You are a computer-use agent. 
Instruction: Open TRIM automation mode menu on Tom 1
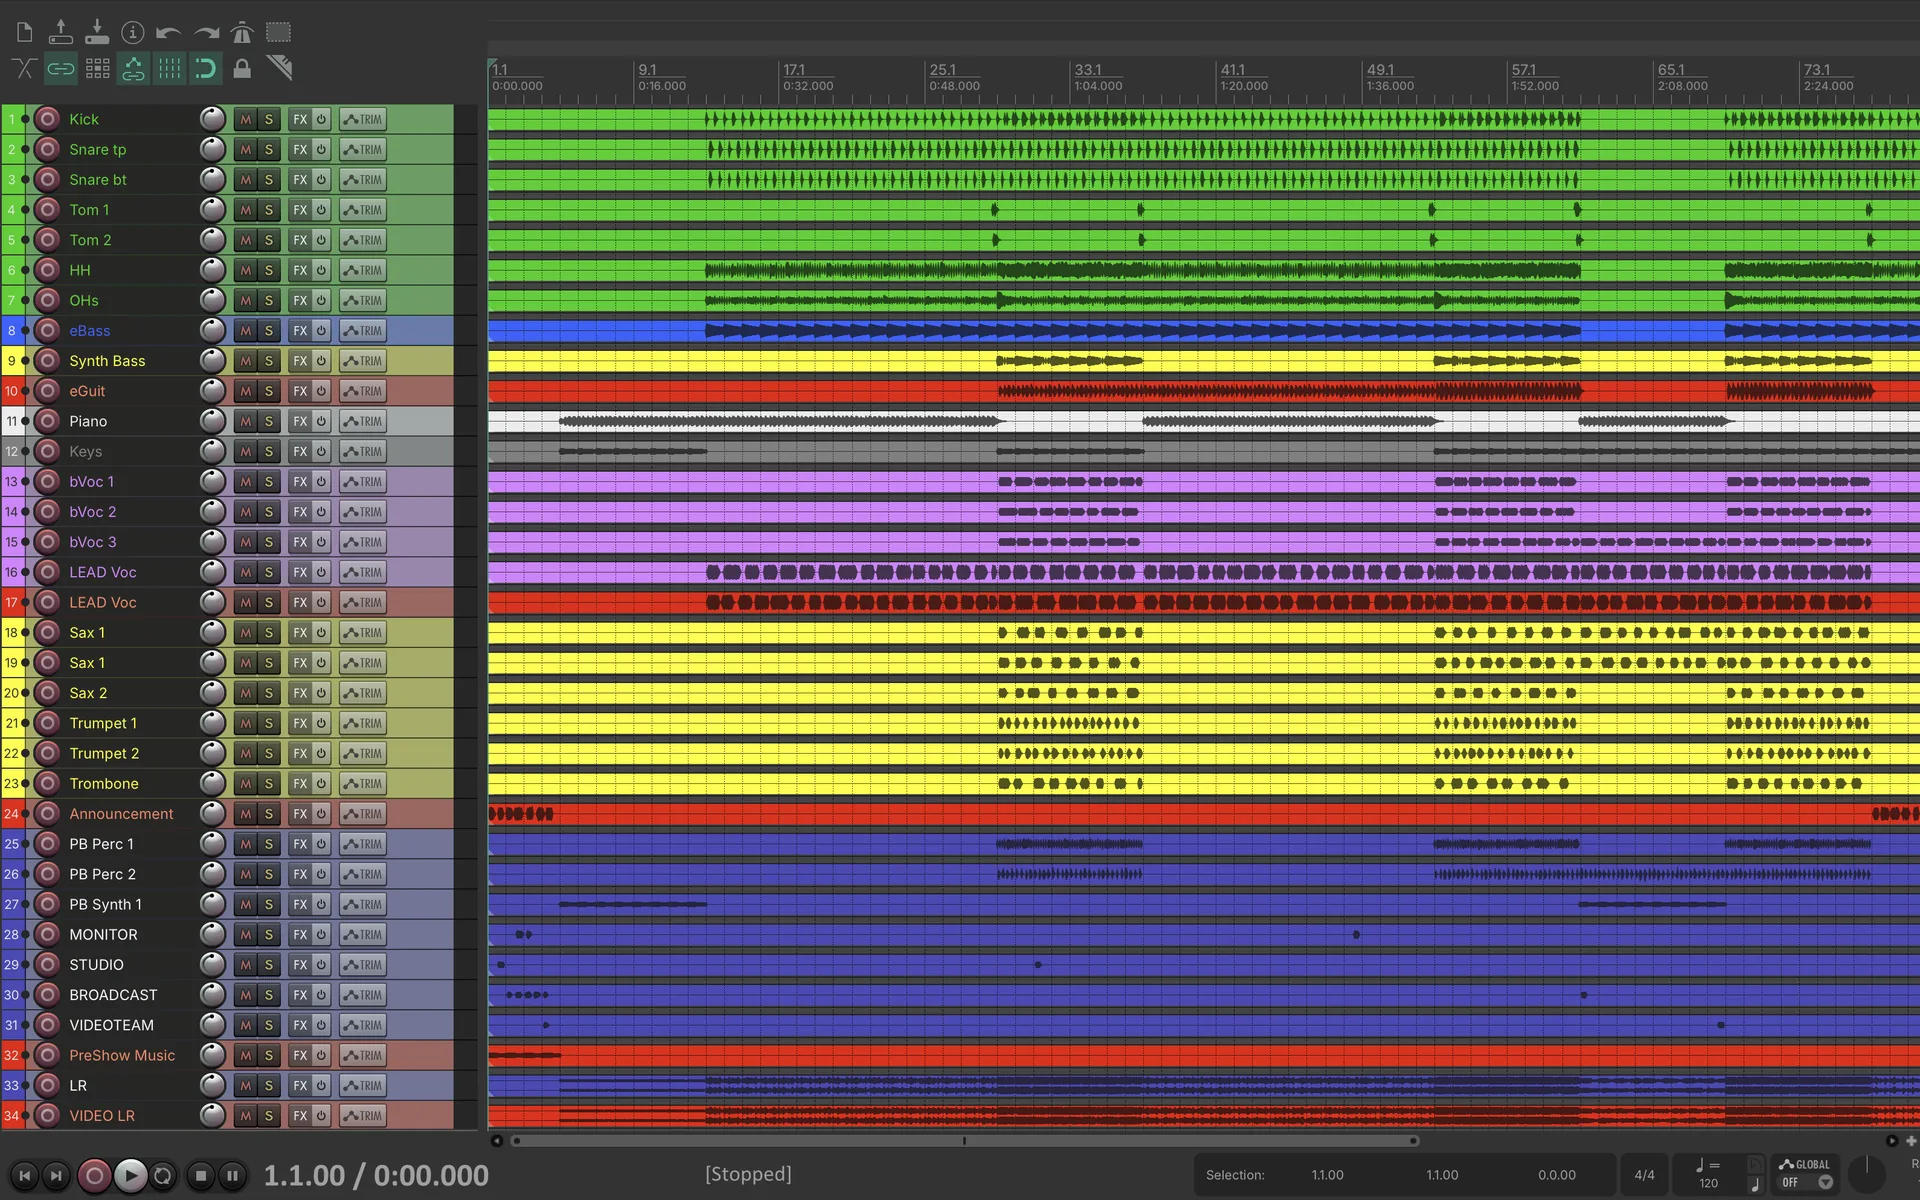362,210
